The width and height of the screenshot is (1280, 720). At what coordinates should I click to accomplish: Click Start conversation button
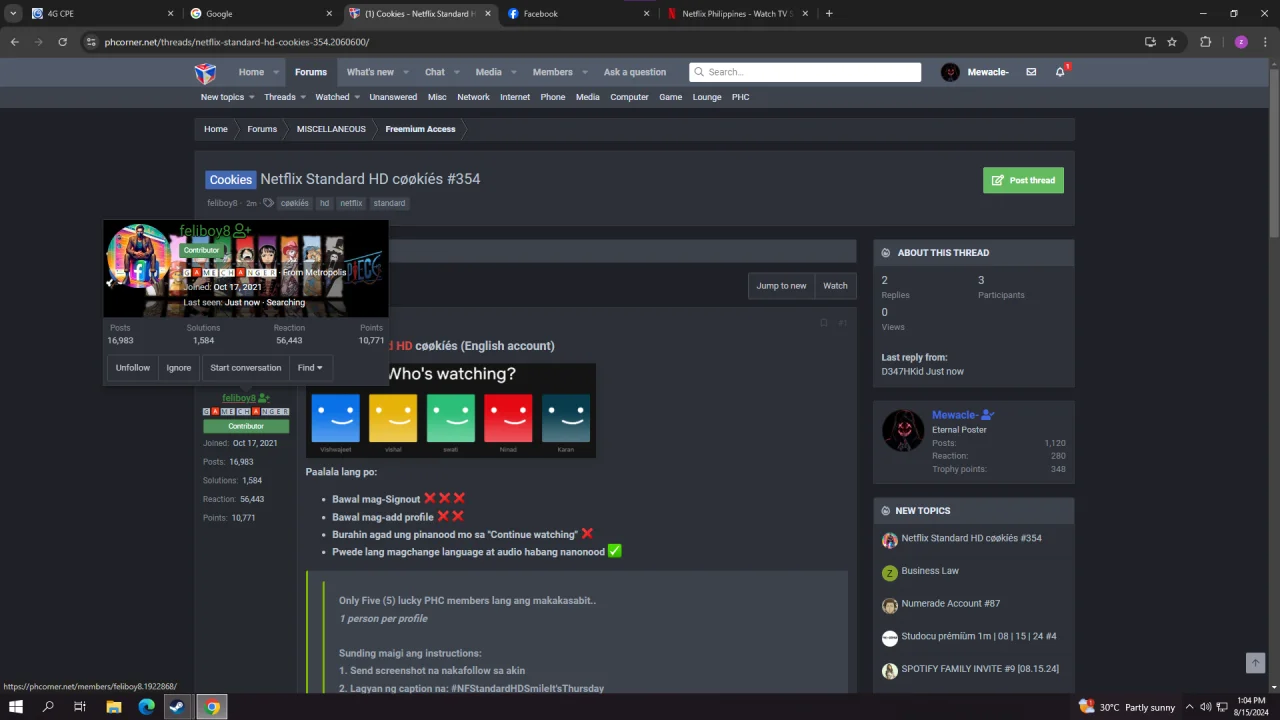[x=245, y=368]
